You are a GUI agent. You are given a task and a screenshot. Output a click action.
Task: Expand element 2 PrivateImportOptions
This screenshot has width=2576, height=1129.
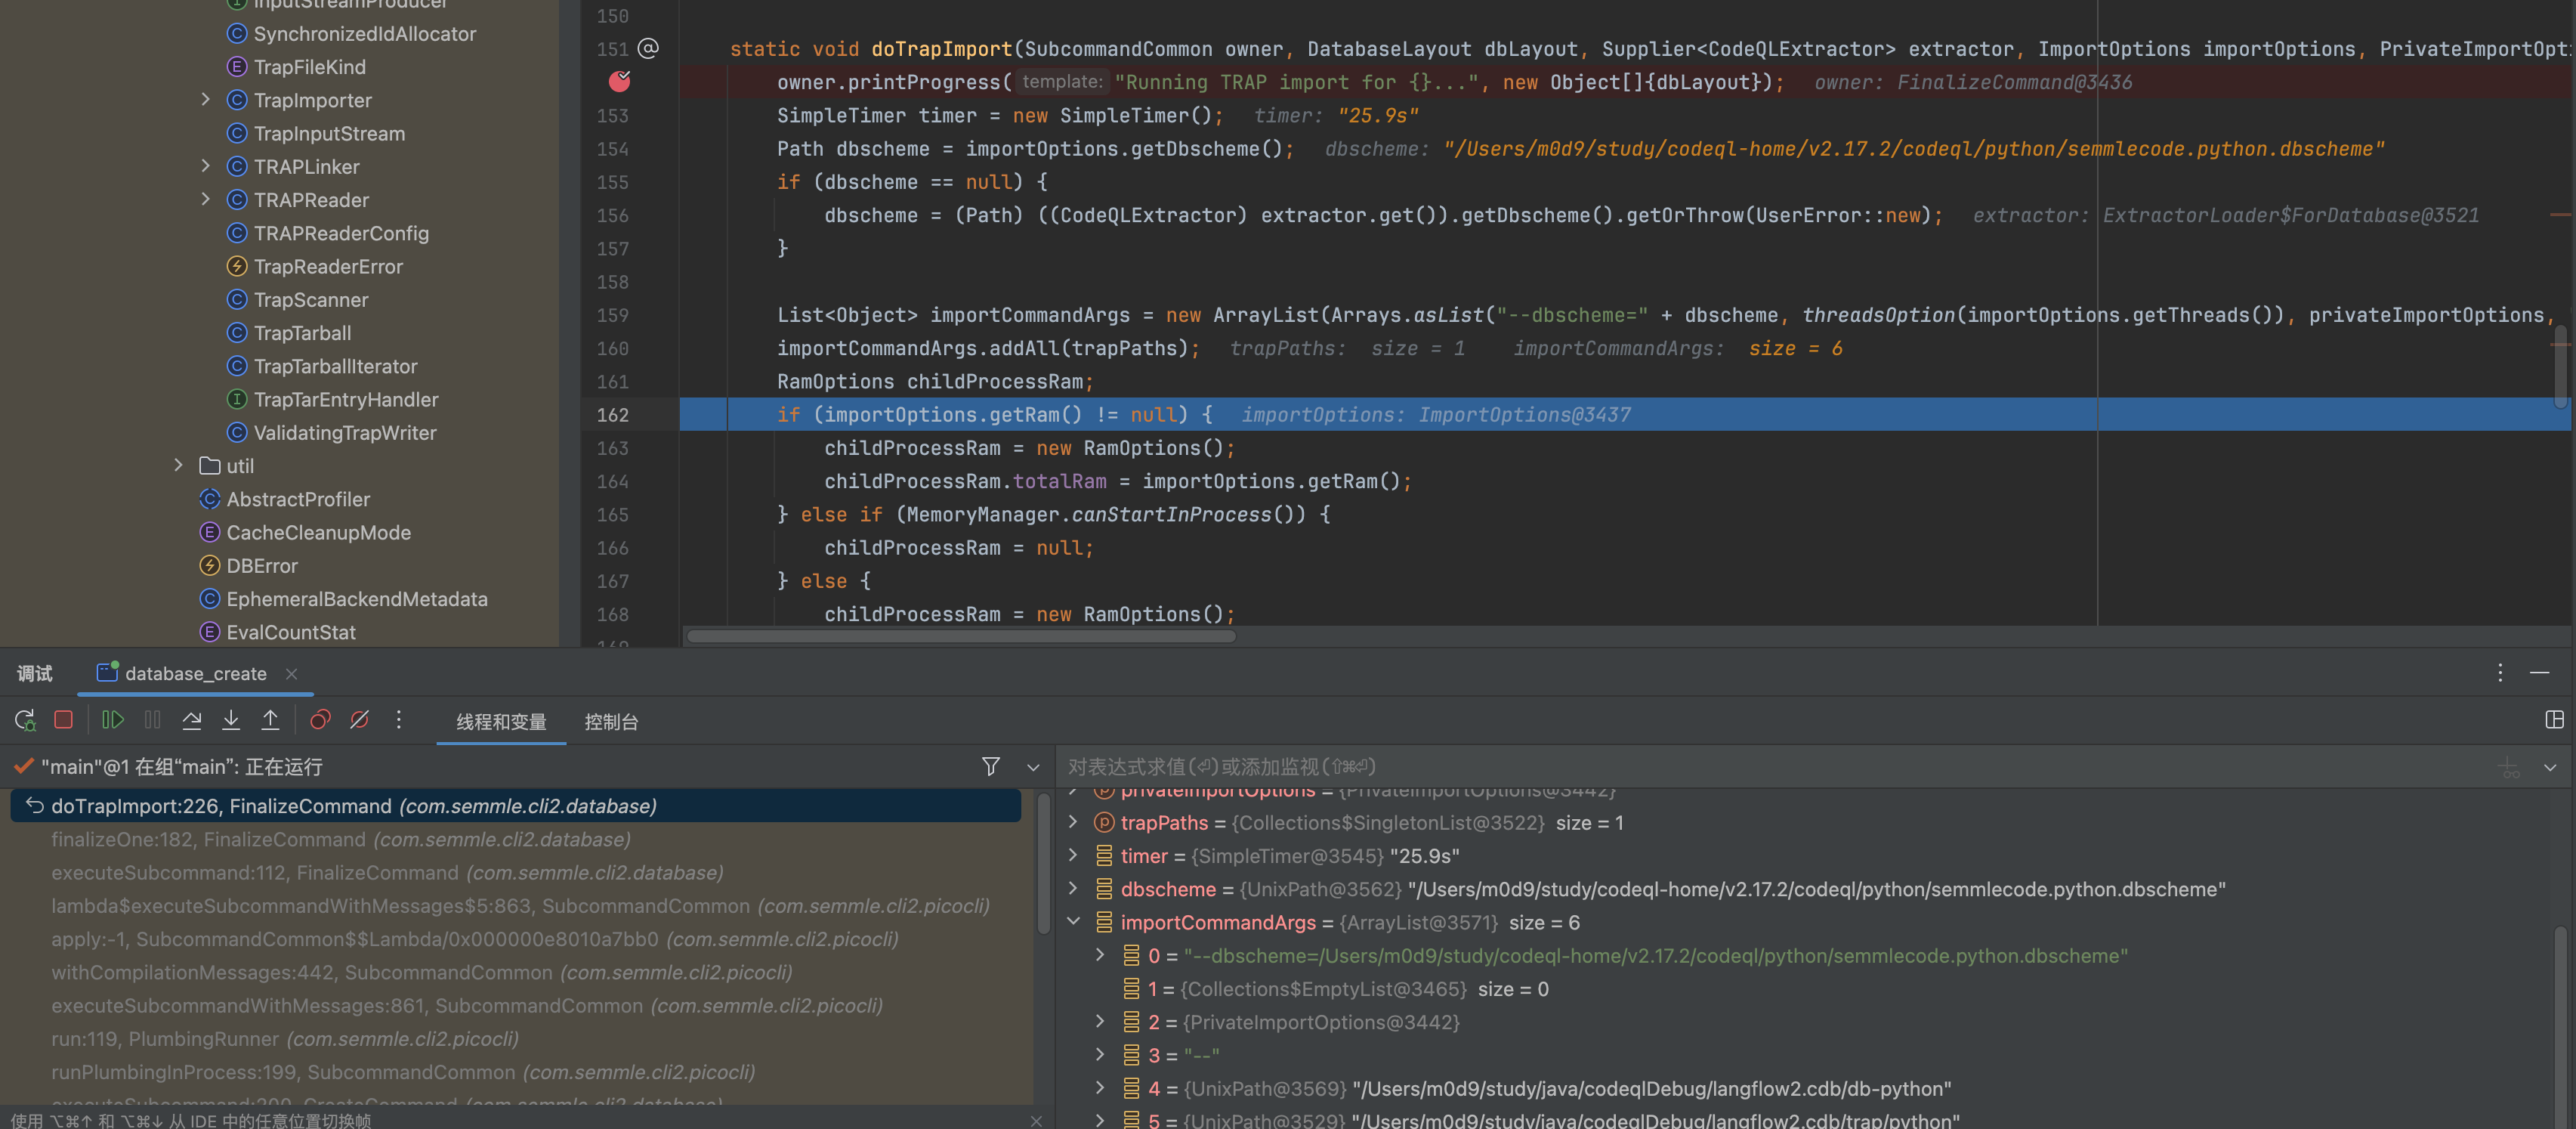point(1100,1021)
